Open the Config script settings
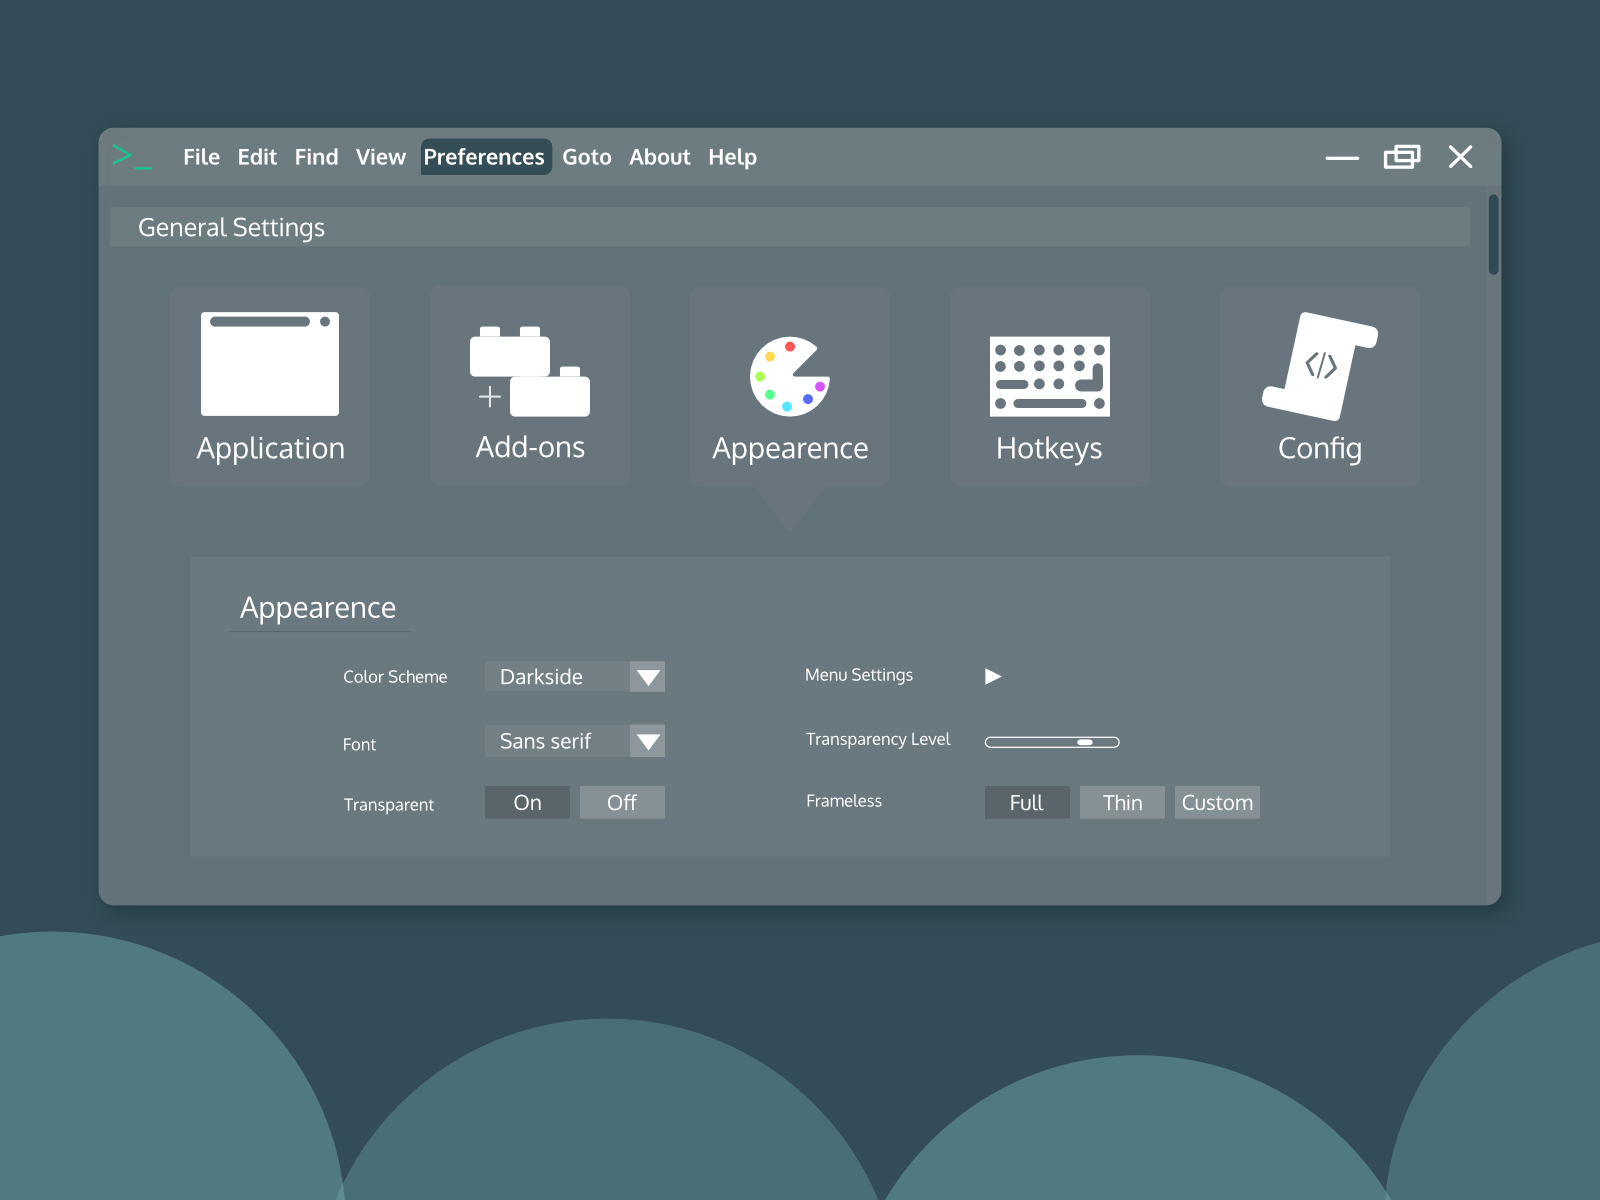This screenshot has width=1600, height=1200. [x=1319, y=386]
